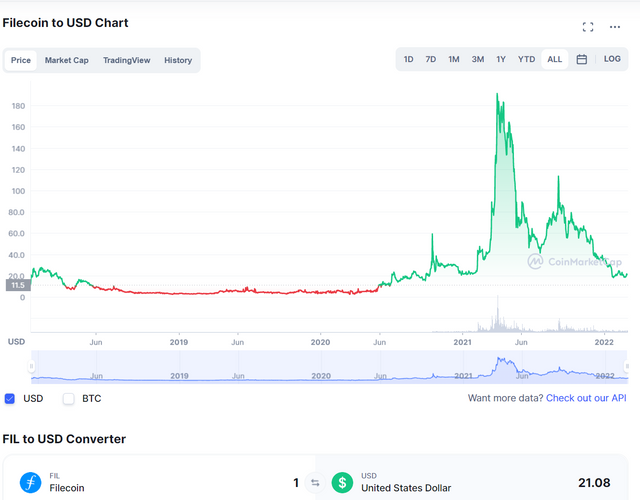
Task: Click the United States Dollar label
Action: point(406,488)
